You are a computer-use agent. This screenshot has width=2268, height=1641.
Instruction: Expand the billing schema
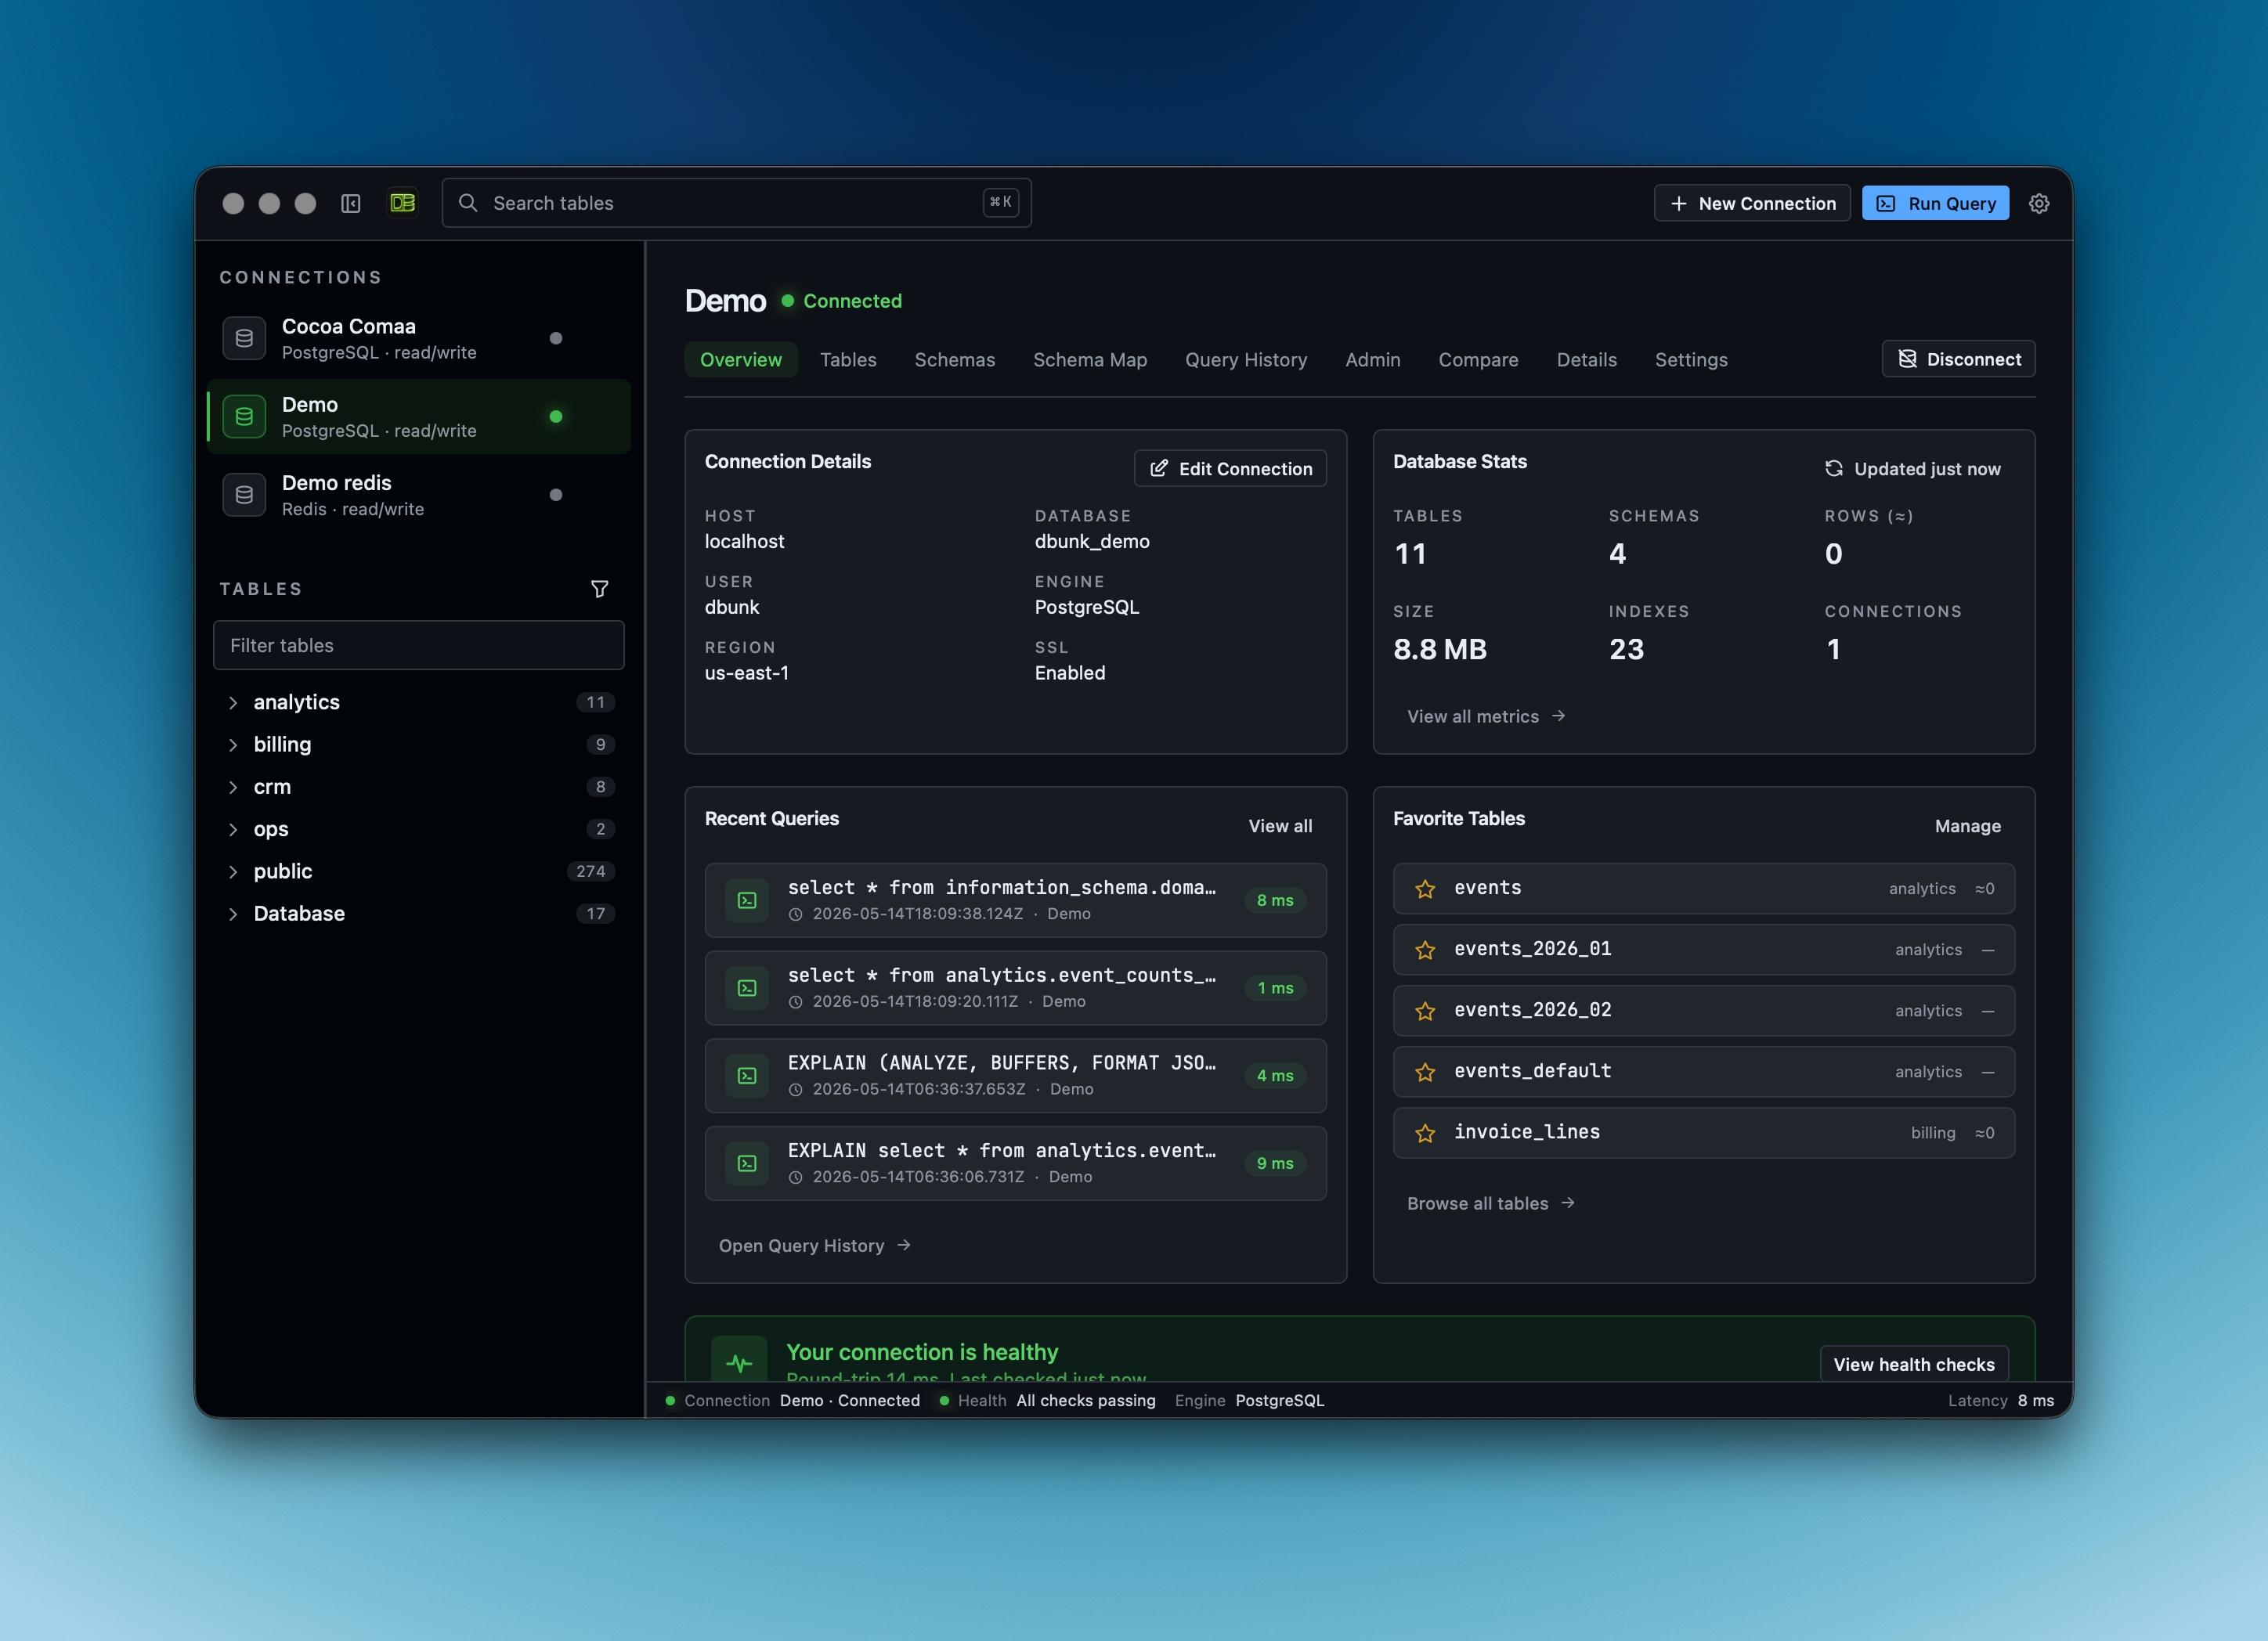(233, 744)
